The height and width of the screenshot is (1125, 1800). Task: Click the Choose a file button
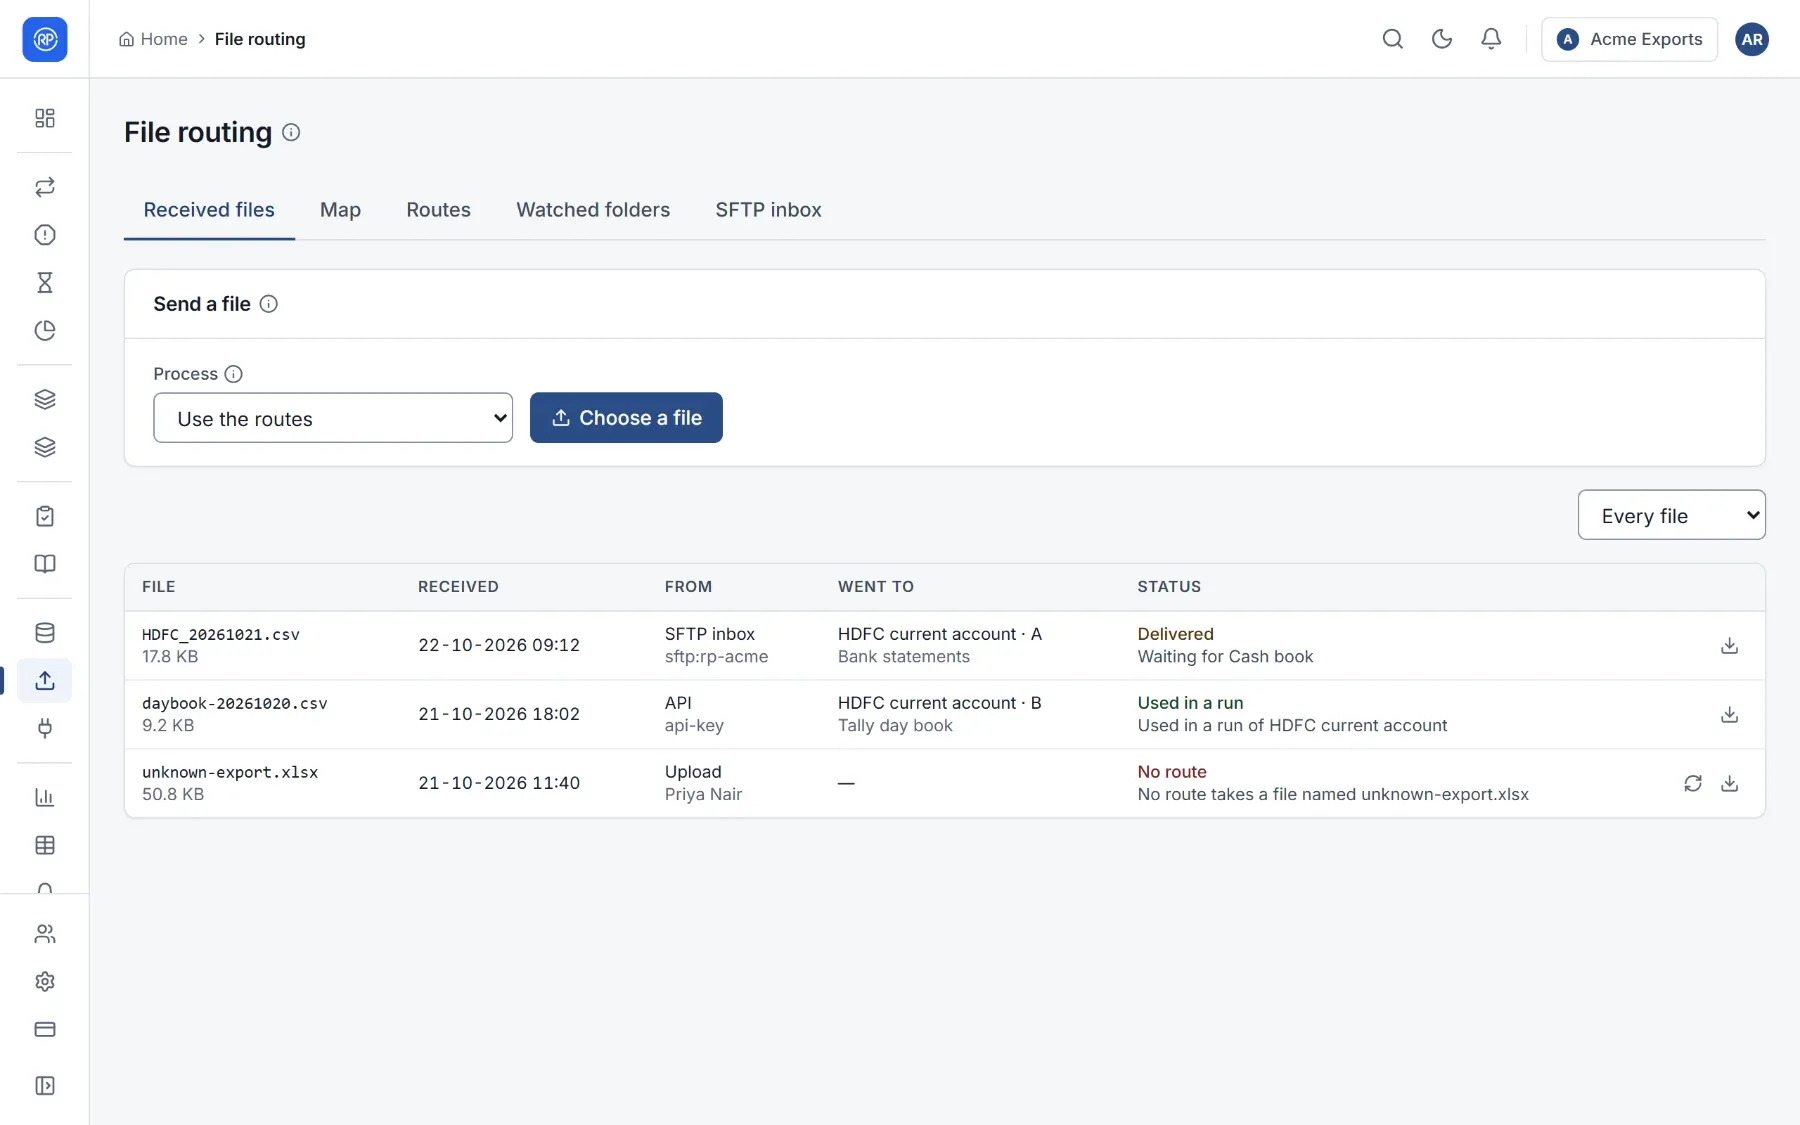pyautogui.click(x=626, y=418)
